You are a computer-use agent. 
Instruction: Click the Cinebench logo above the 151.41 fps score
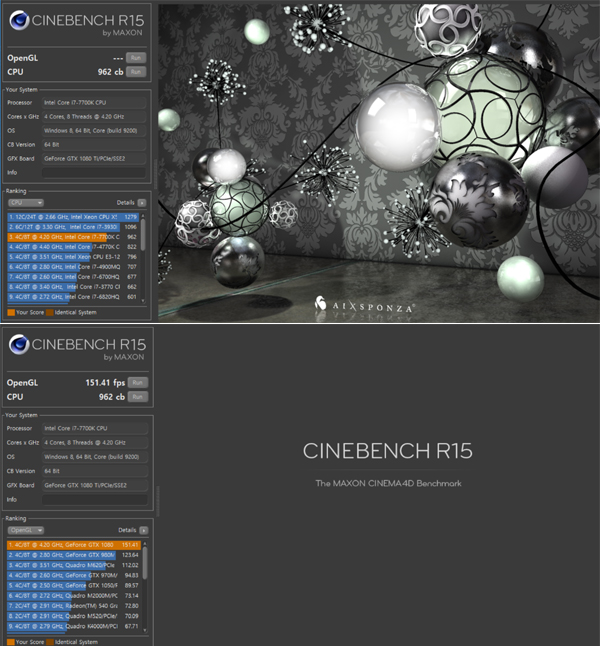coord(19,344)
